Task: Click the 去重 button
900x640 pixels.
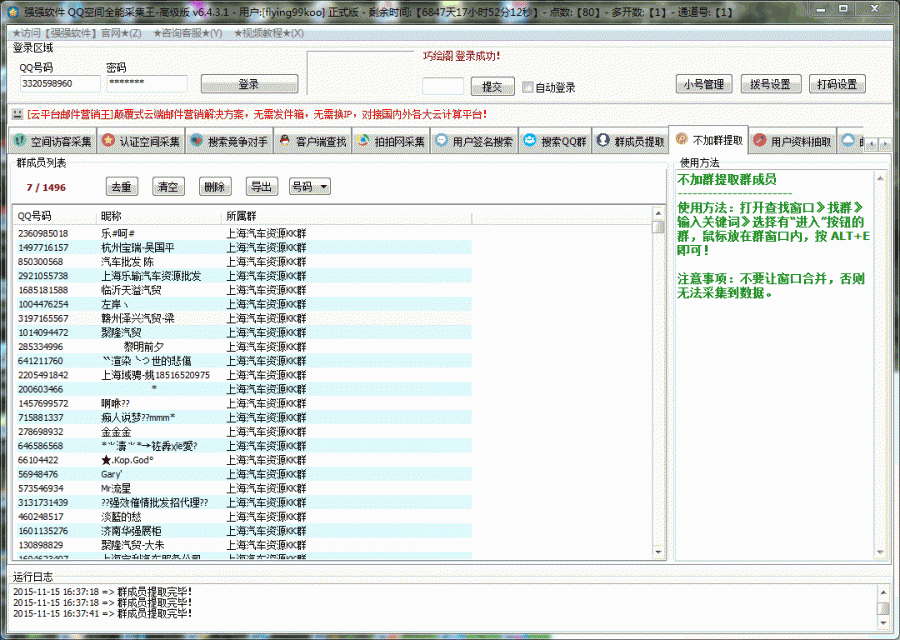Action: [x=122, y=187]
